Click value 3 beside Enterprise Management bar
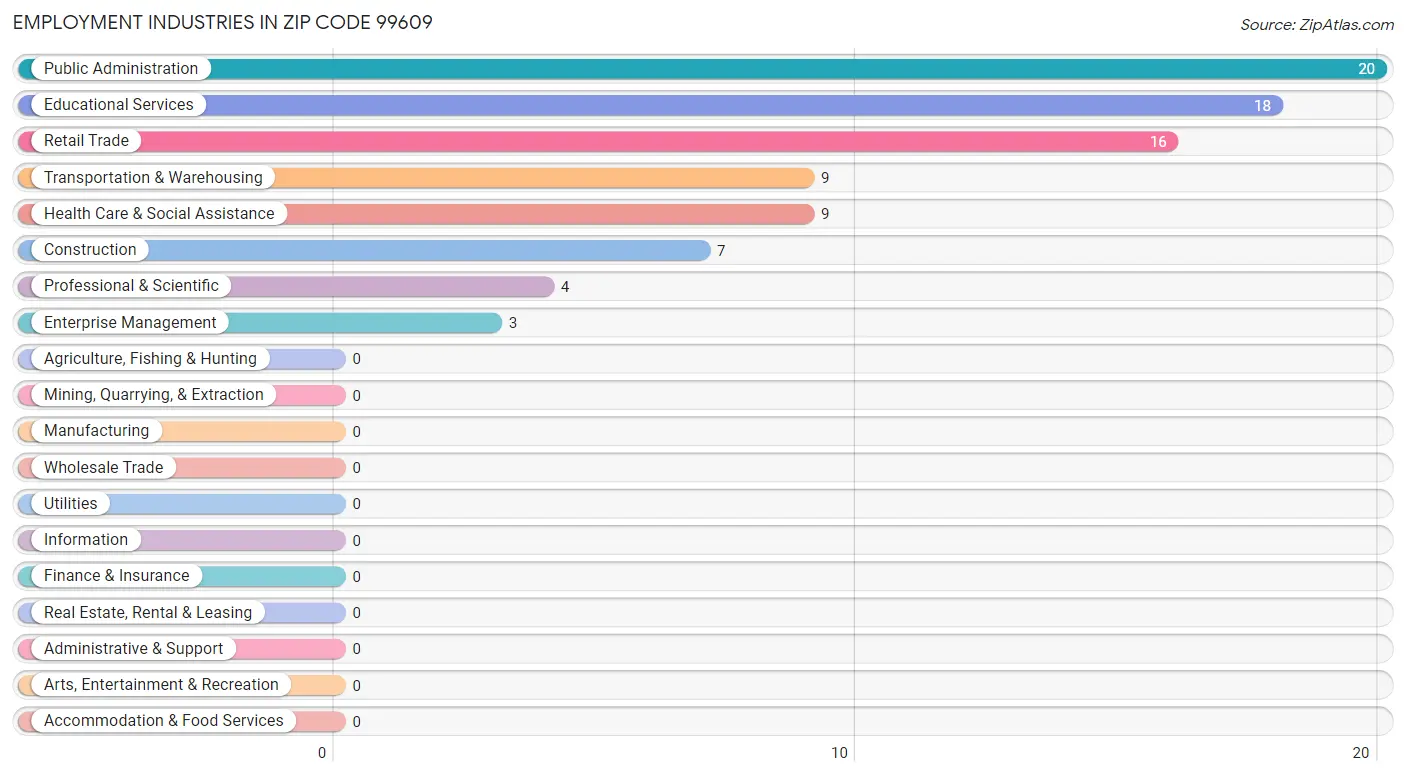The height and width of the screenshot is (776, 1406). (x=513, y=324)
